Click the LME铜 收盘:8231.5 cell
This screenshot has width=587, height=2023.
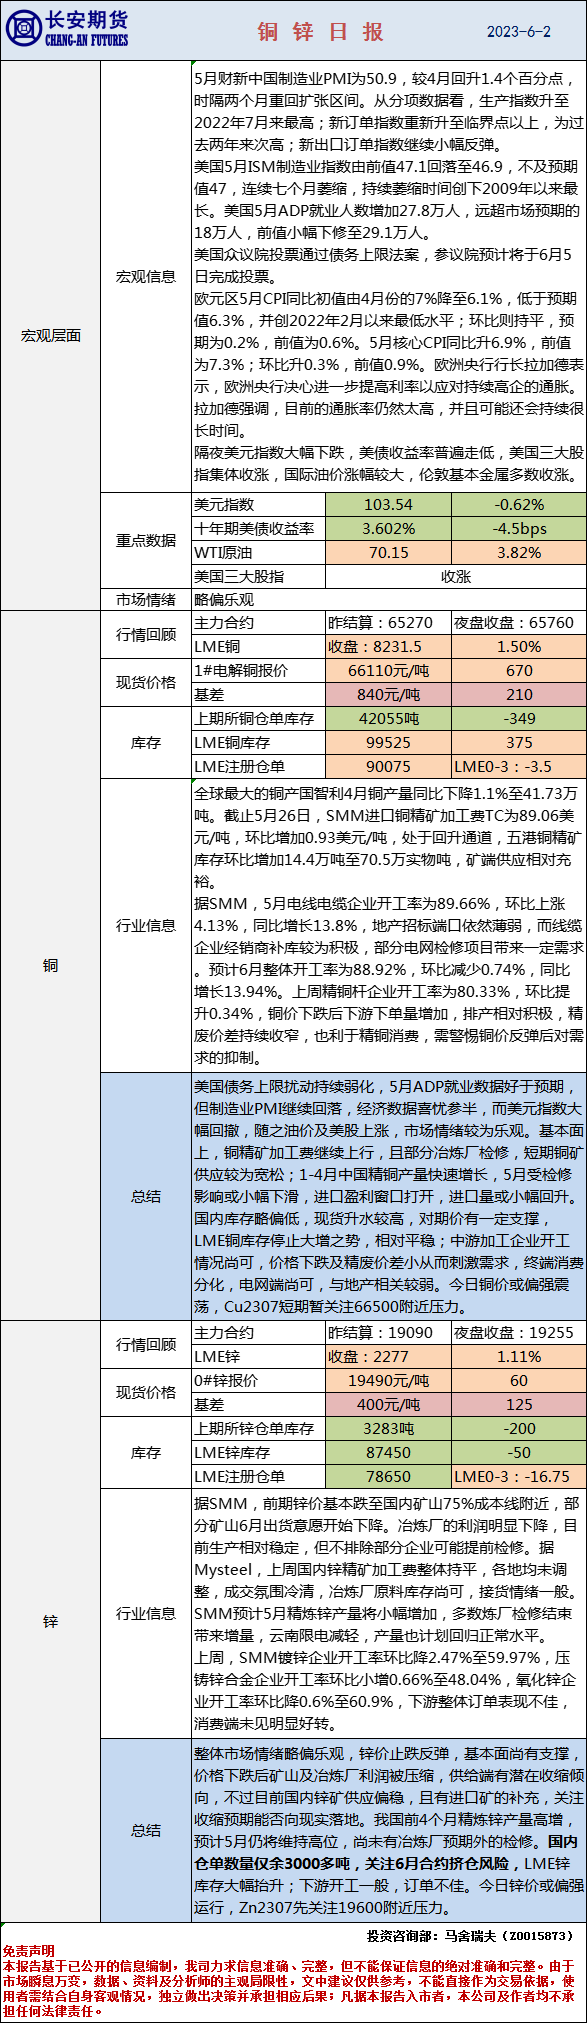pos(388,647)
